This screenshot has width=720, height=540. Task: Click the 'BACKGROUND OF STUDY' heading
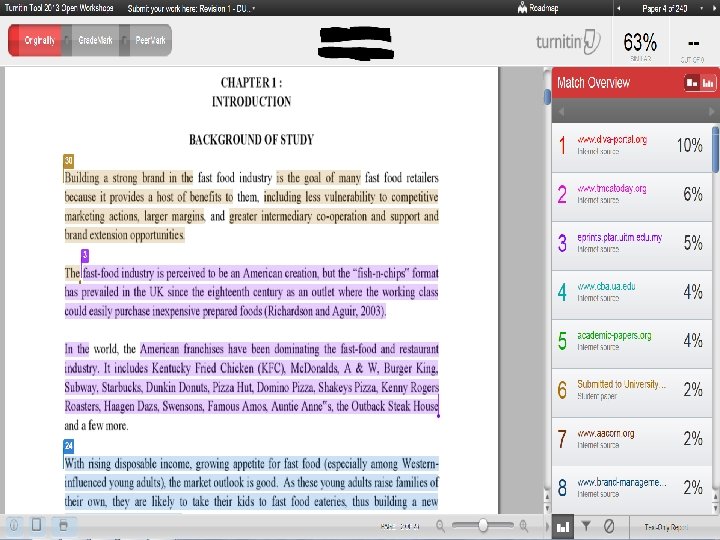[251, 140]
